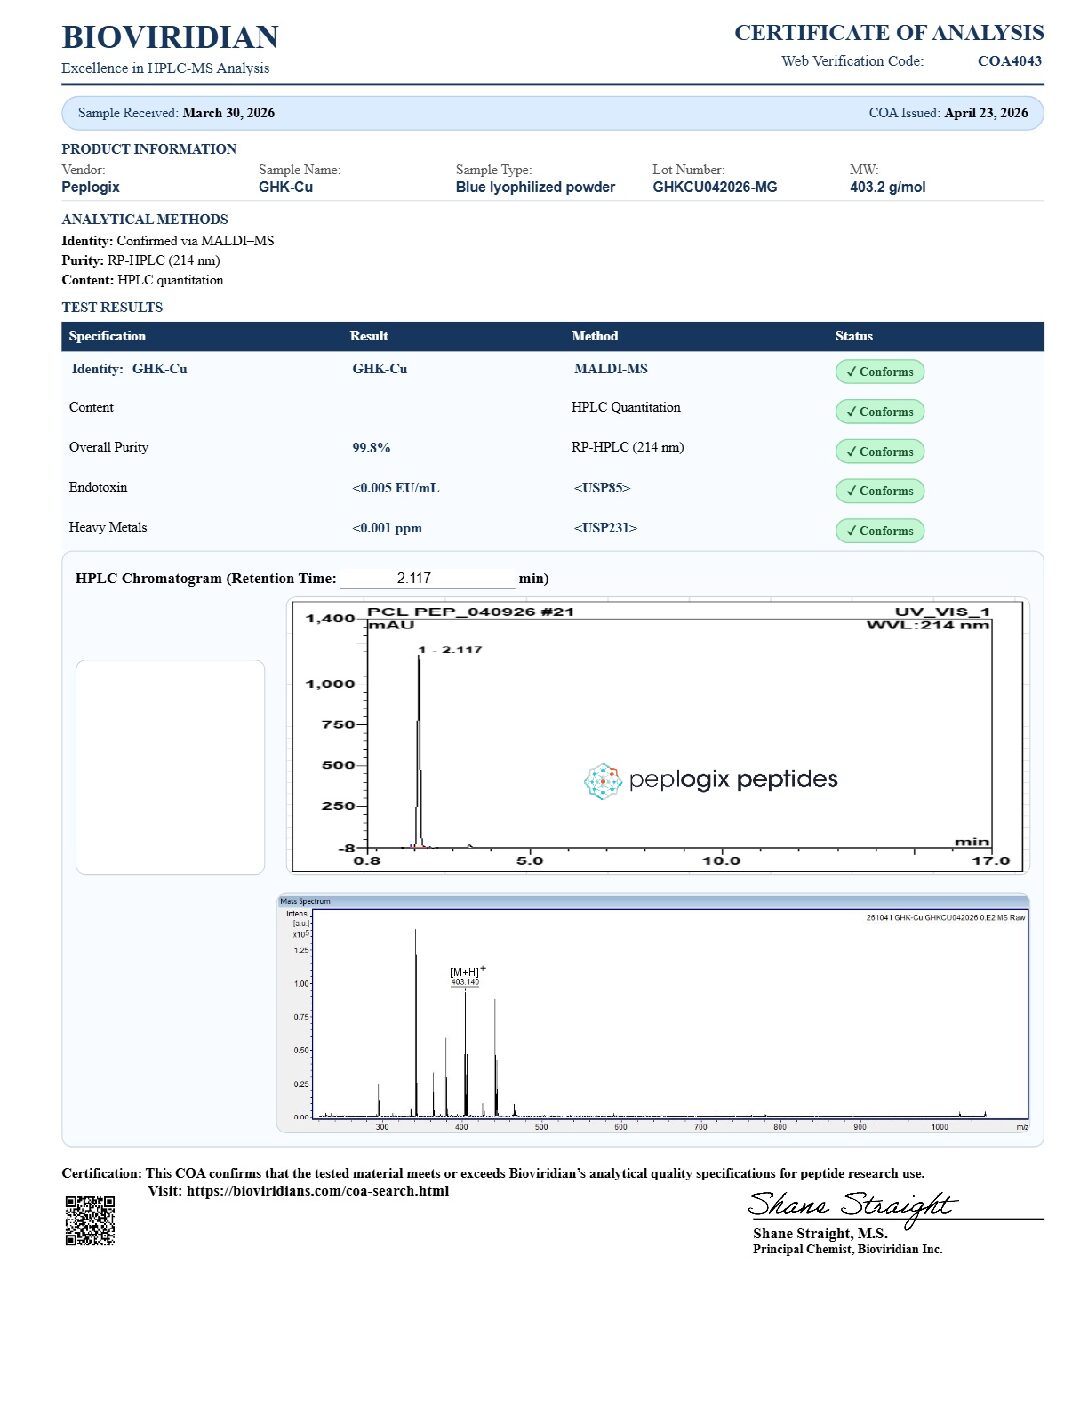Click the <USP231> method cell

605,528
